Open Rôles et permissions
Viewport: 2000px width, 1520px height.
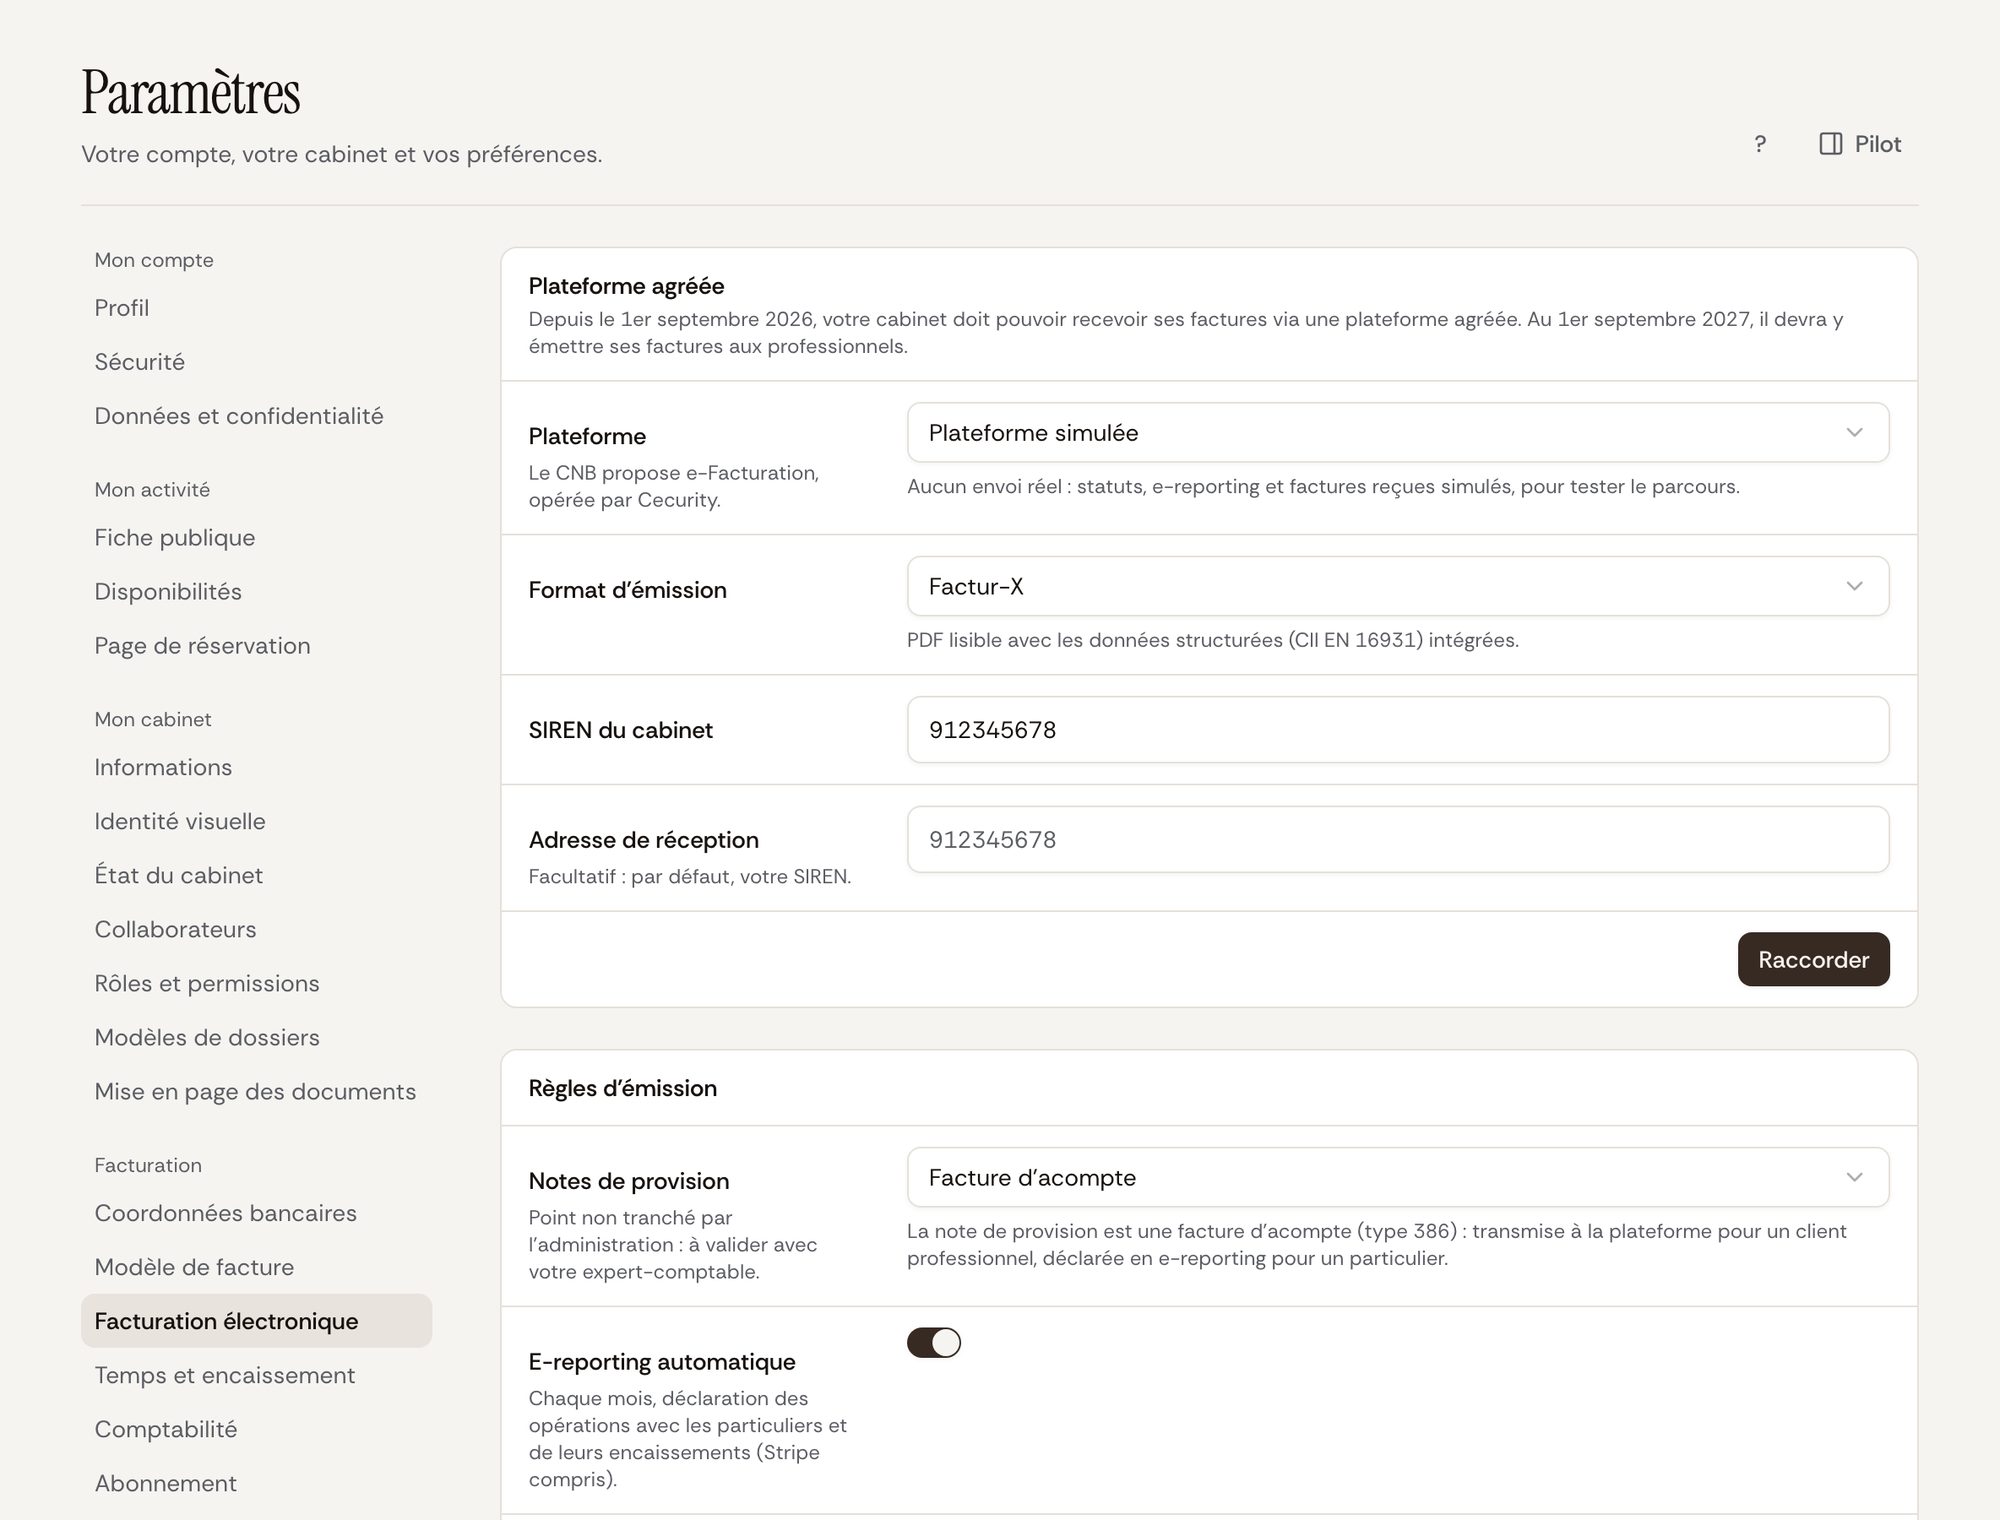pyautogui.click(x=256, y=984)
